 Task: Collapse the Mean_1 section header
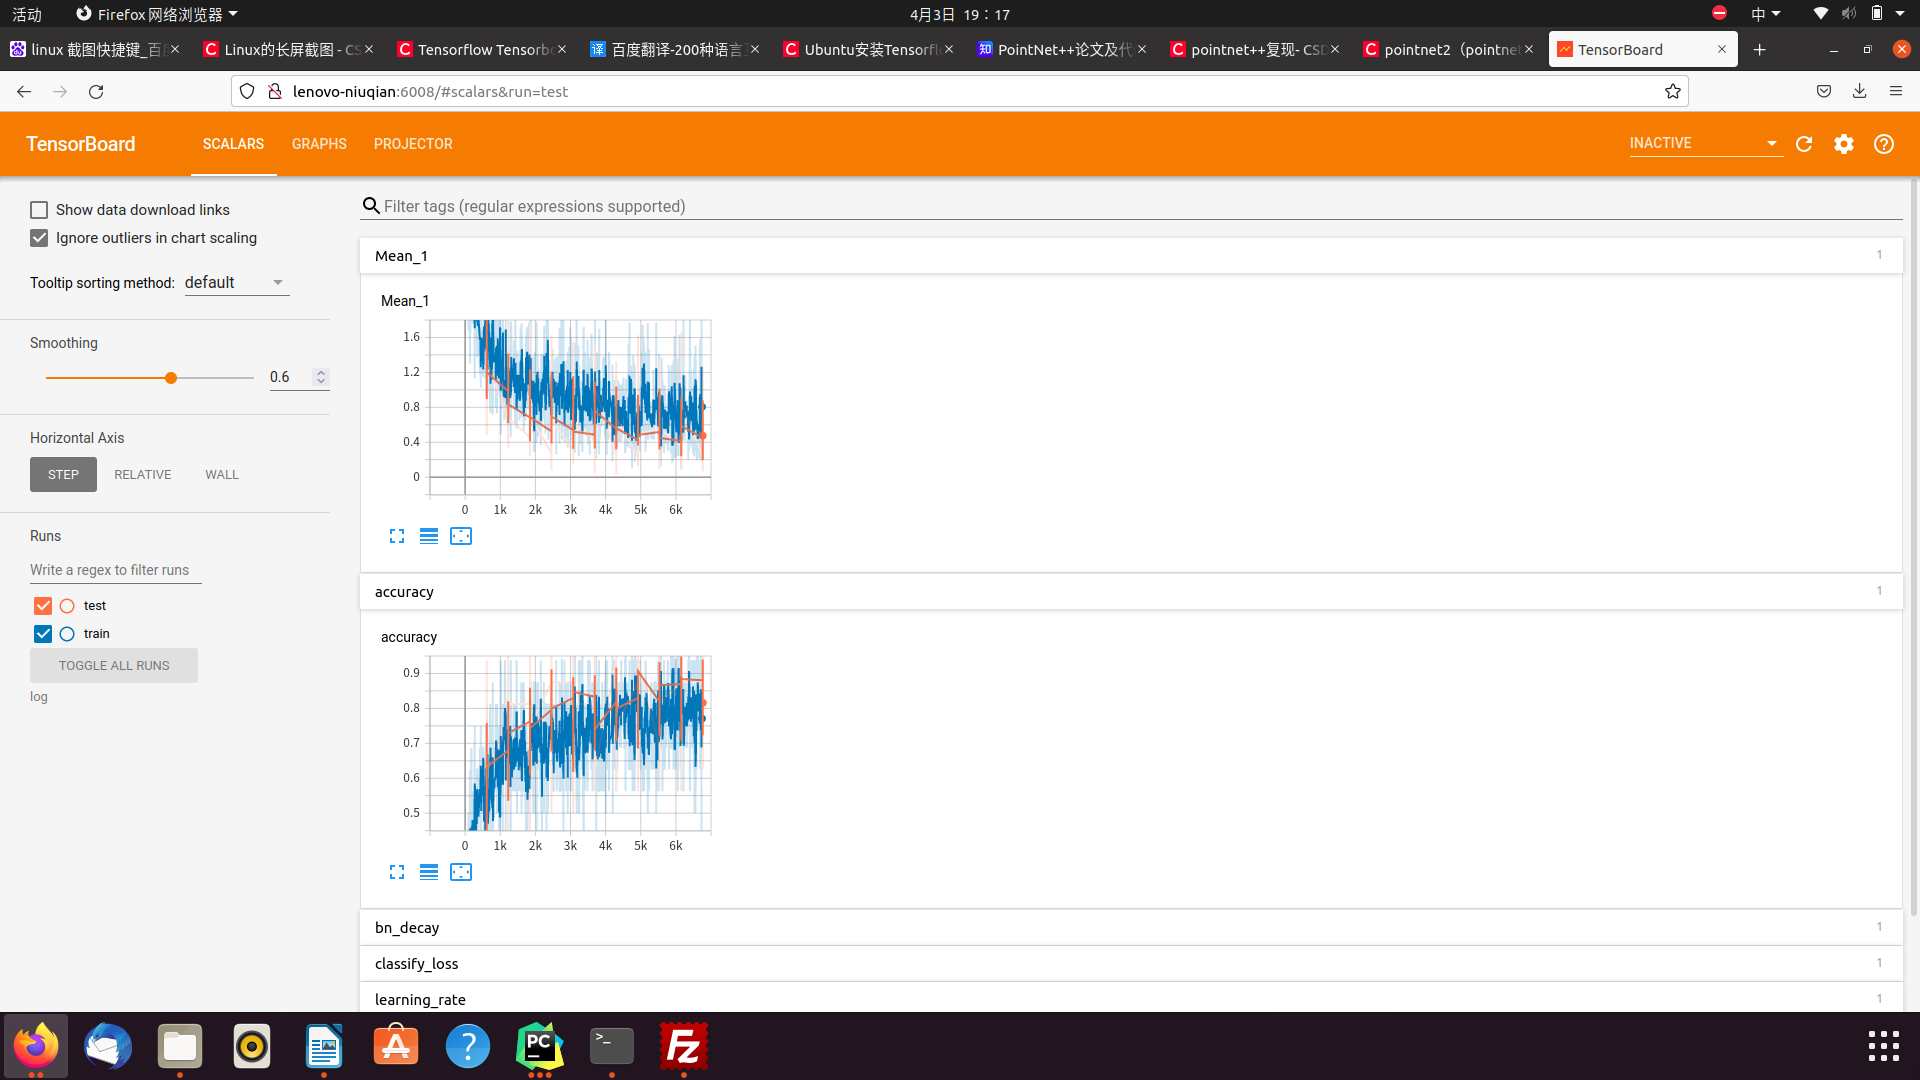[1130, 256]
